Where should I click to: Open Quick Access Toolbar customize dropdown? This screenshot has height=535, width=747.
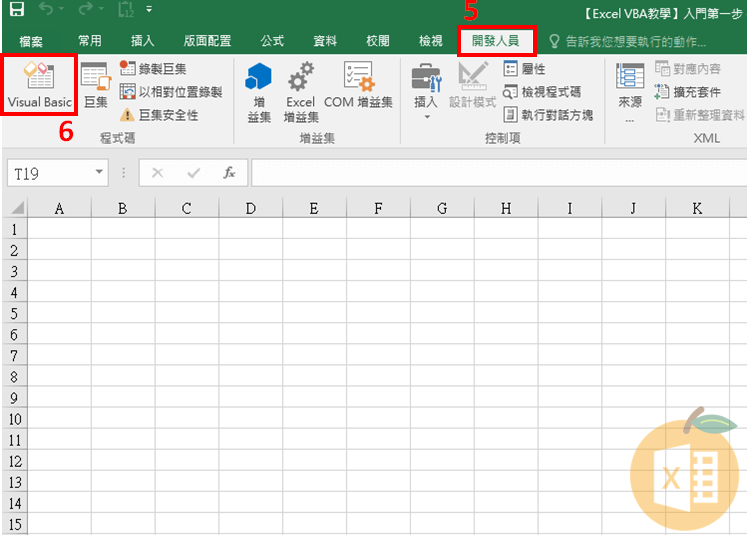pos(149,10)
